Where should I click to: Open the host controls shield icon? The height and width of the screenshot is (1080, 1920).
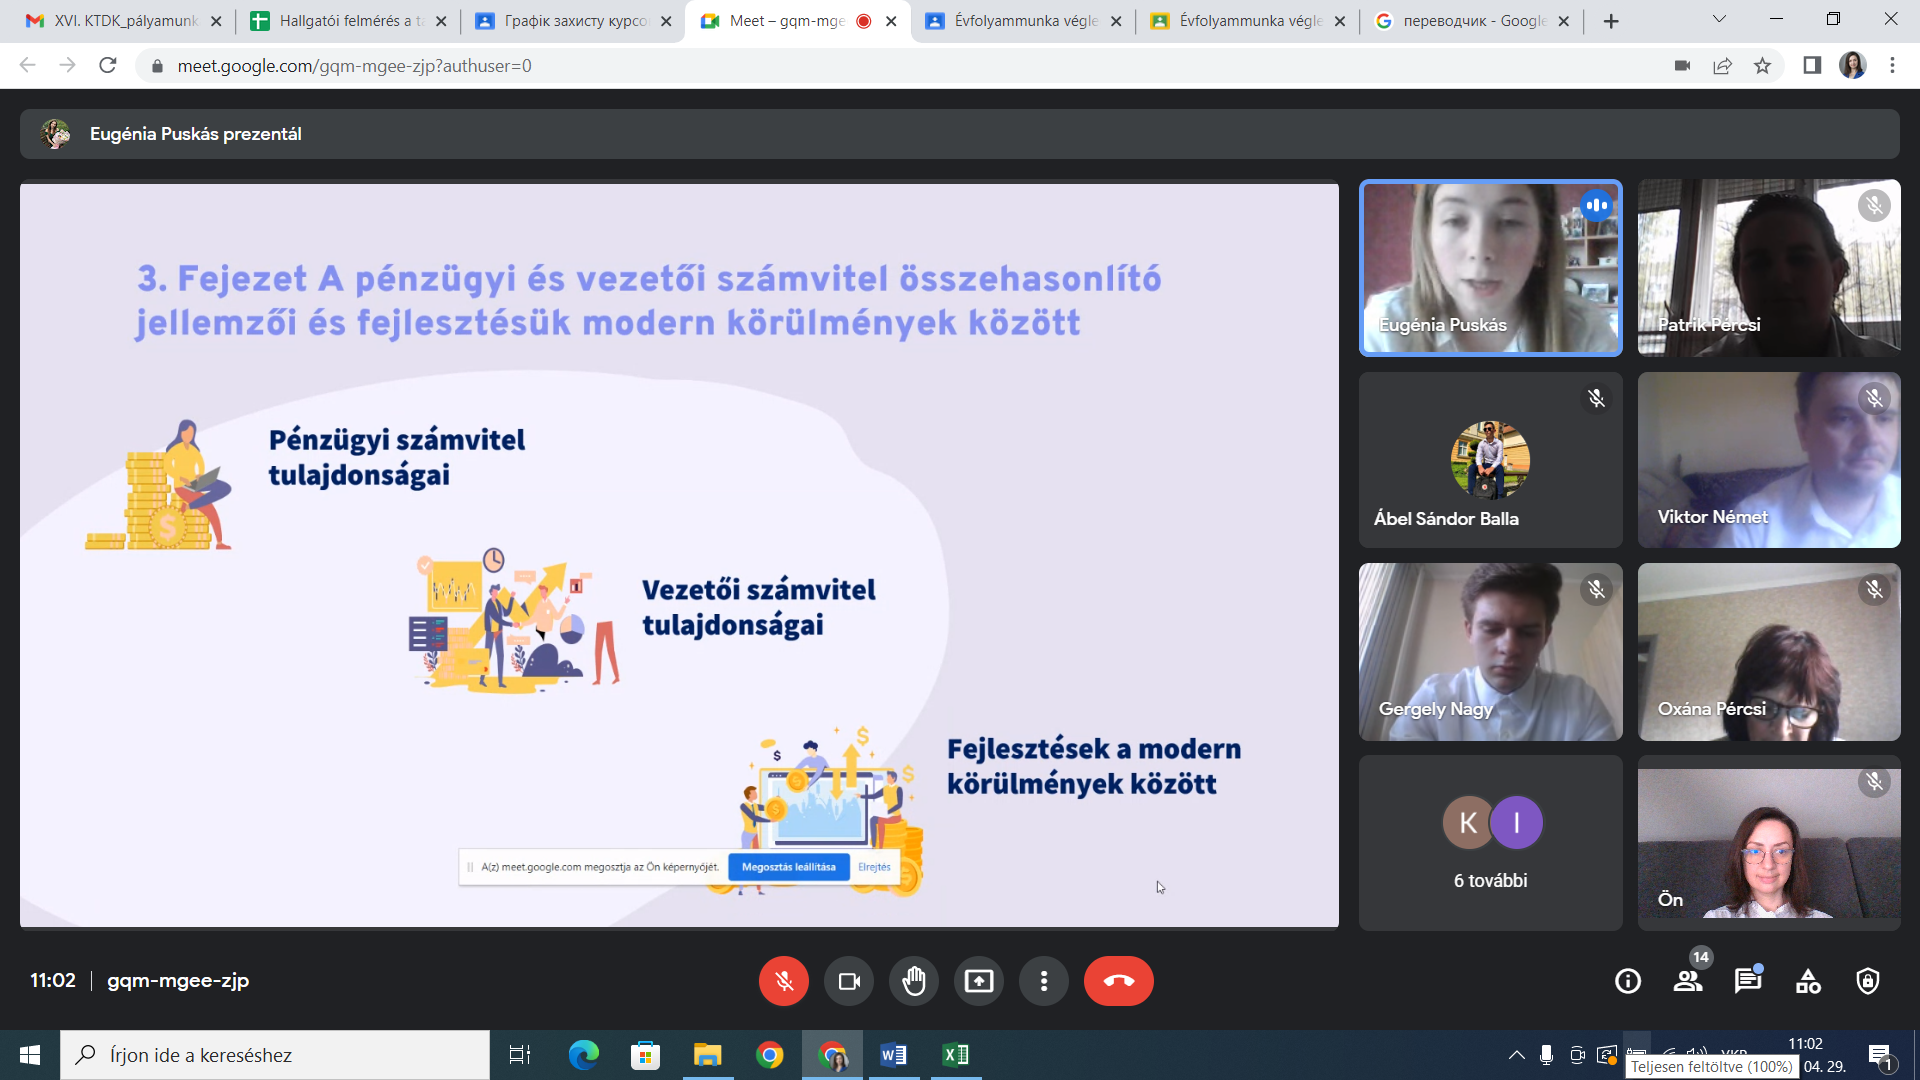pyautogui.click(x=1868, y=981)
